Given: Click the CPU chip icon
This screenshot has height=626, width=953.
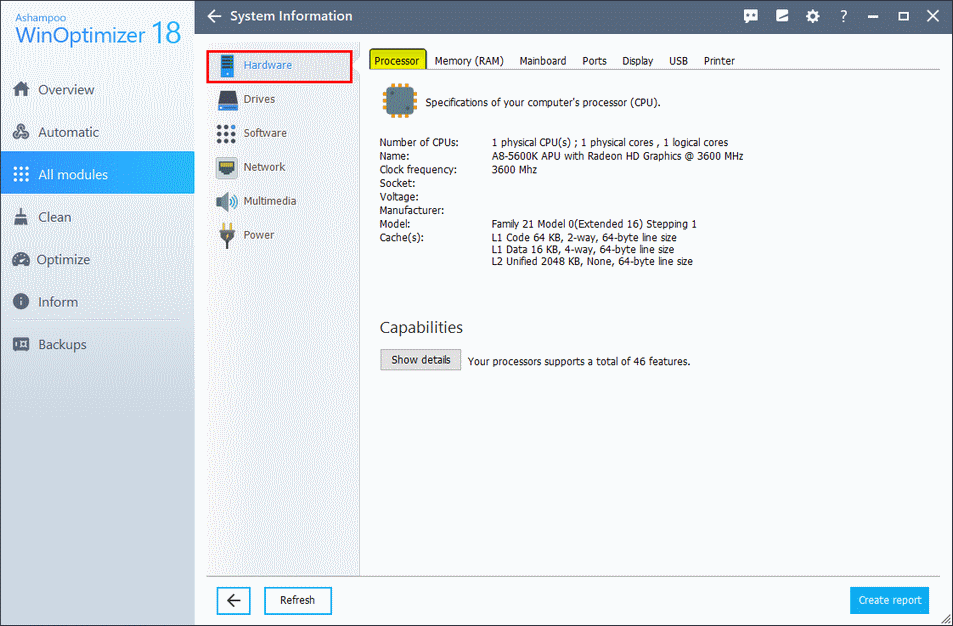Looking at the screenshot, I should click(x=399, y=101).
